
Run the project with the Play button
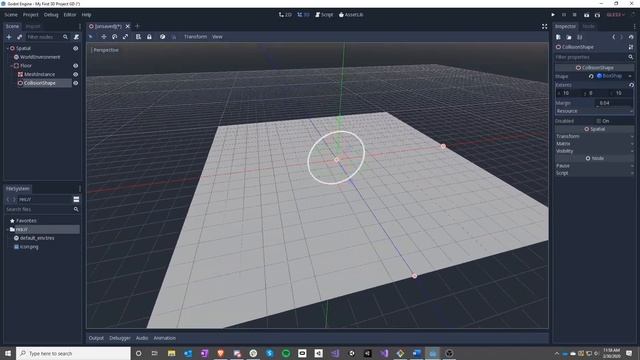(x=553, y=15)
